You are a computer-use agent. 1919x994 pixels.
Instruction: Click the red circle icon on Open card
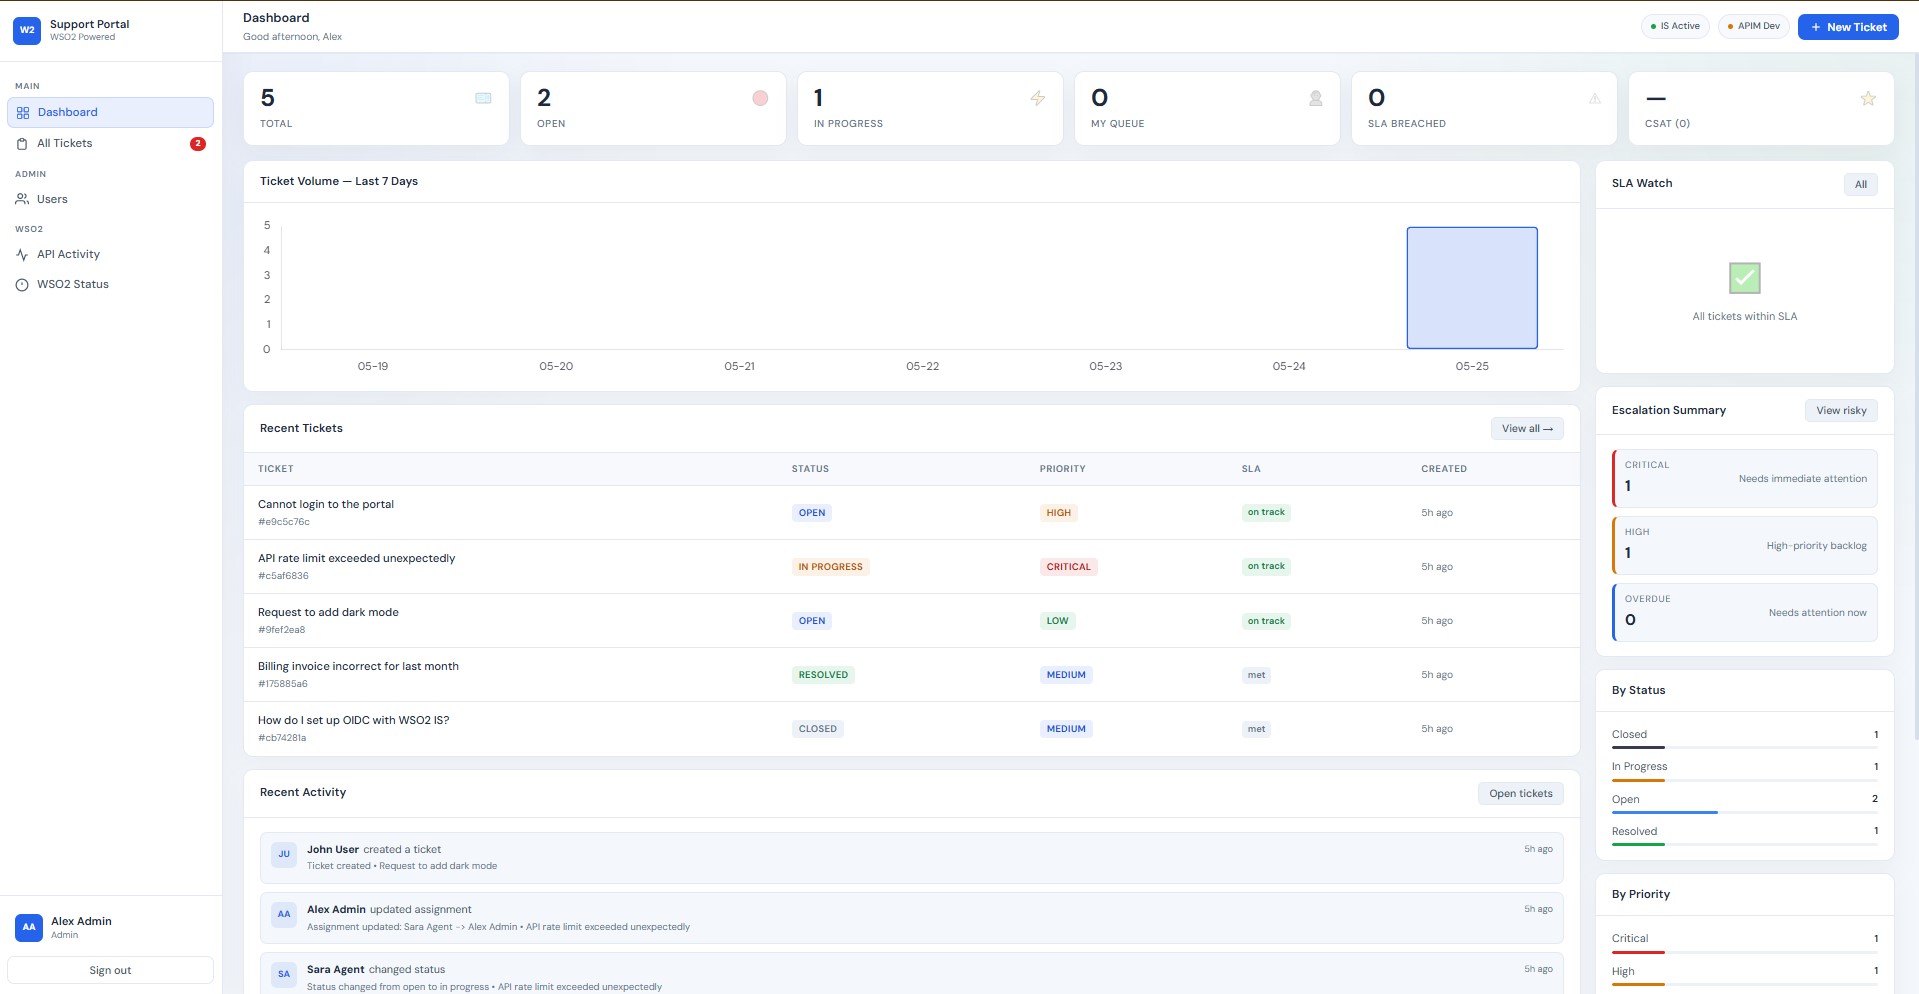(x=760, y=98)
